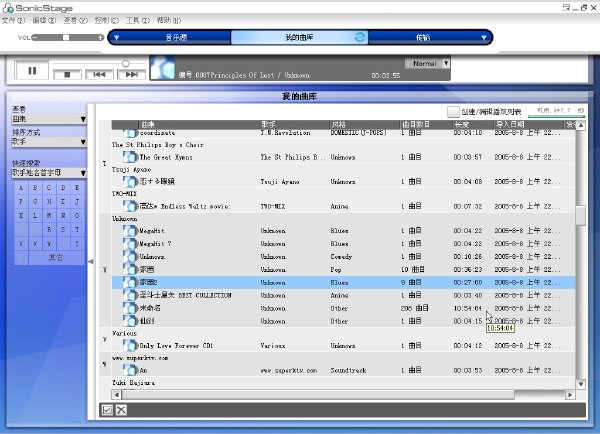Sort by the 风格 column header
Viewport: 600px width, 434px height.
(364, 124)
